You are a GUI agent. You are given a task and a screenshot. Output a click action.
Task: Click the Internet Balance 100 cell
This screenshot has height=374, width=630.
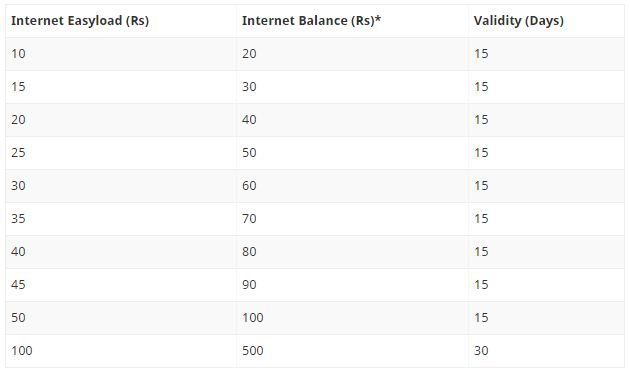(352, 318)
